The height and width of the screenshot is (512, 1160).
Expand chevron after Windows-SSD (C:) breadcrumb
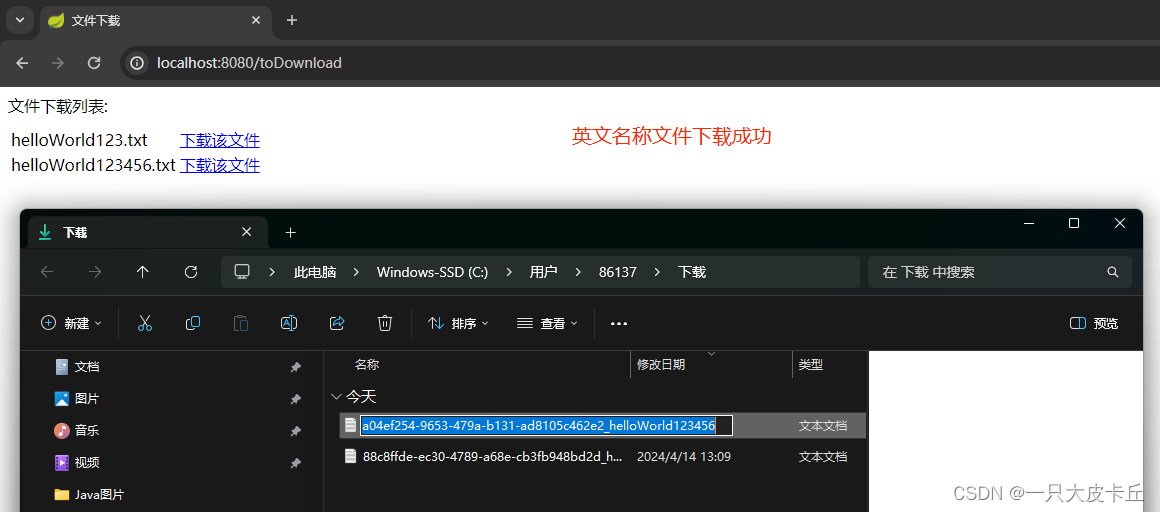508,272
